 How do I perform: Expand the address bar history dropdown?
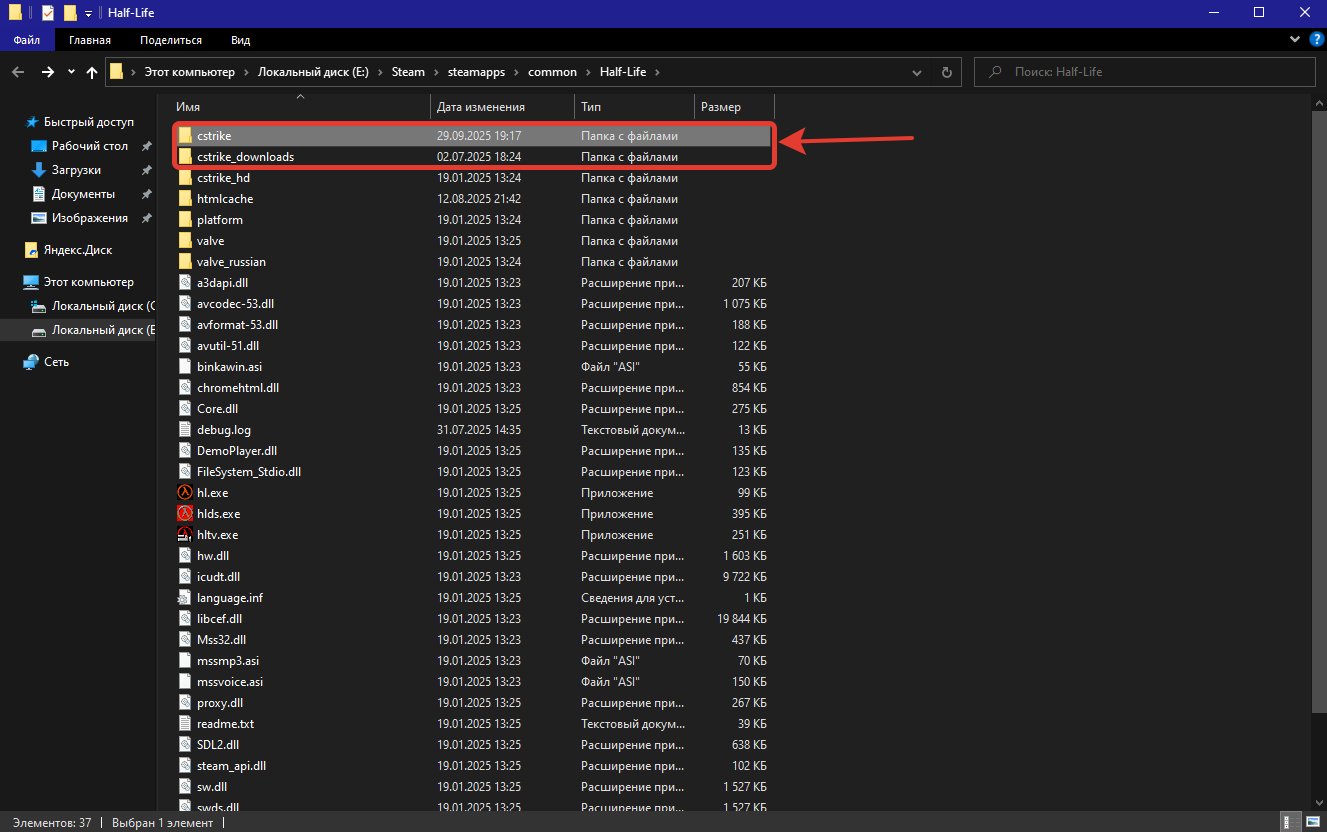click(917, 72)
